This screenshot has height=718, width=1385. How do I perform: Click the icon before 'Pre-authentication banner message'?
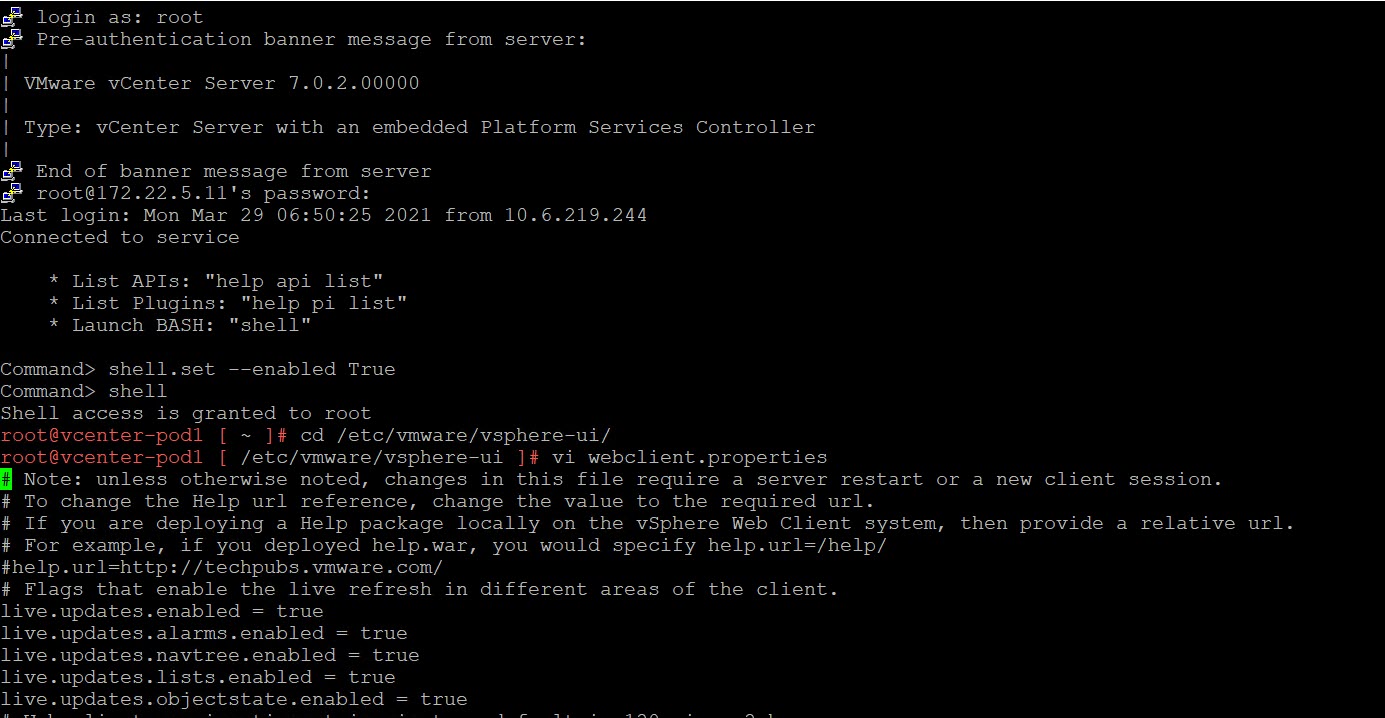12,39
